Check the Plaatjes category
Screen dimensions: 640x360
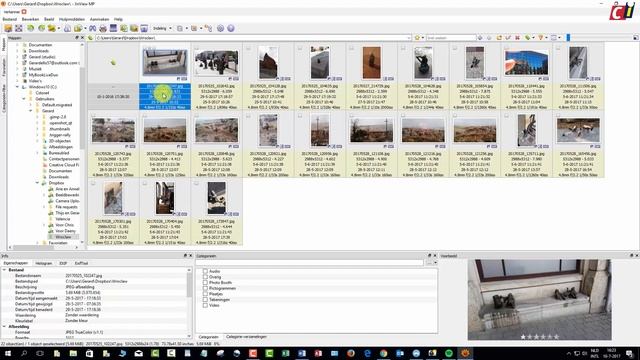tap(205, 294)
